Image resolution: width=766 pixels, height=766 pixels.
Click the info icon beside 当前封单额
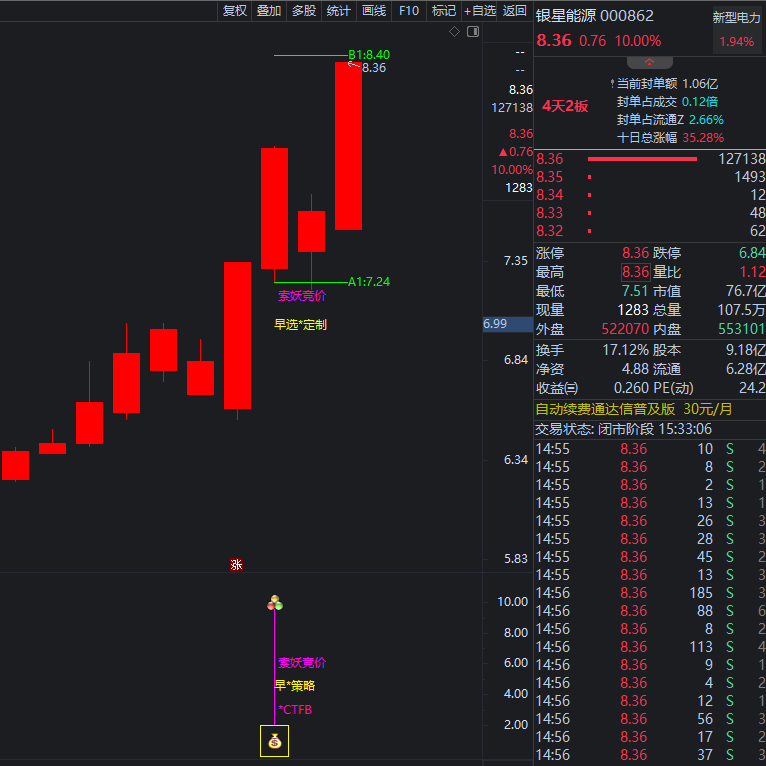pos(610,84)
